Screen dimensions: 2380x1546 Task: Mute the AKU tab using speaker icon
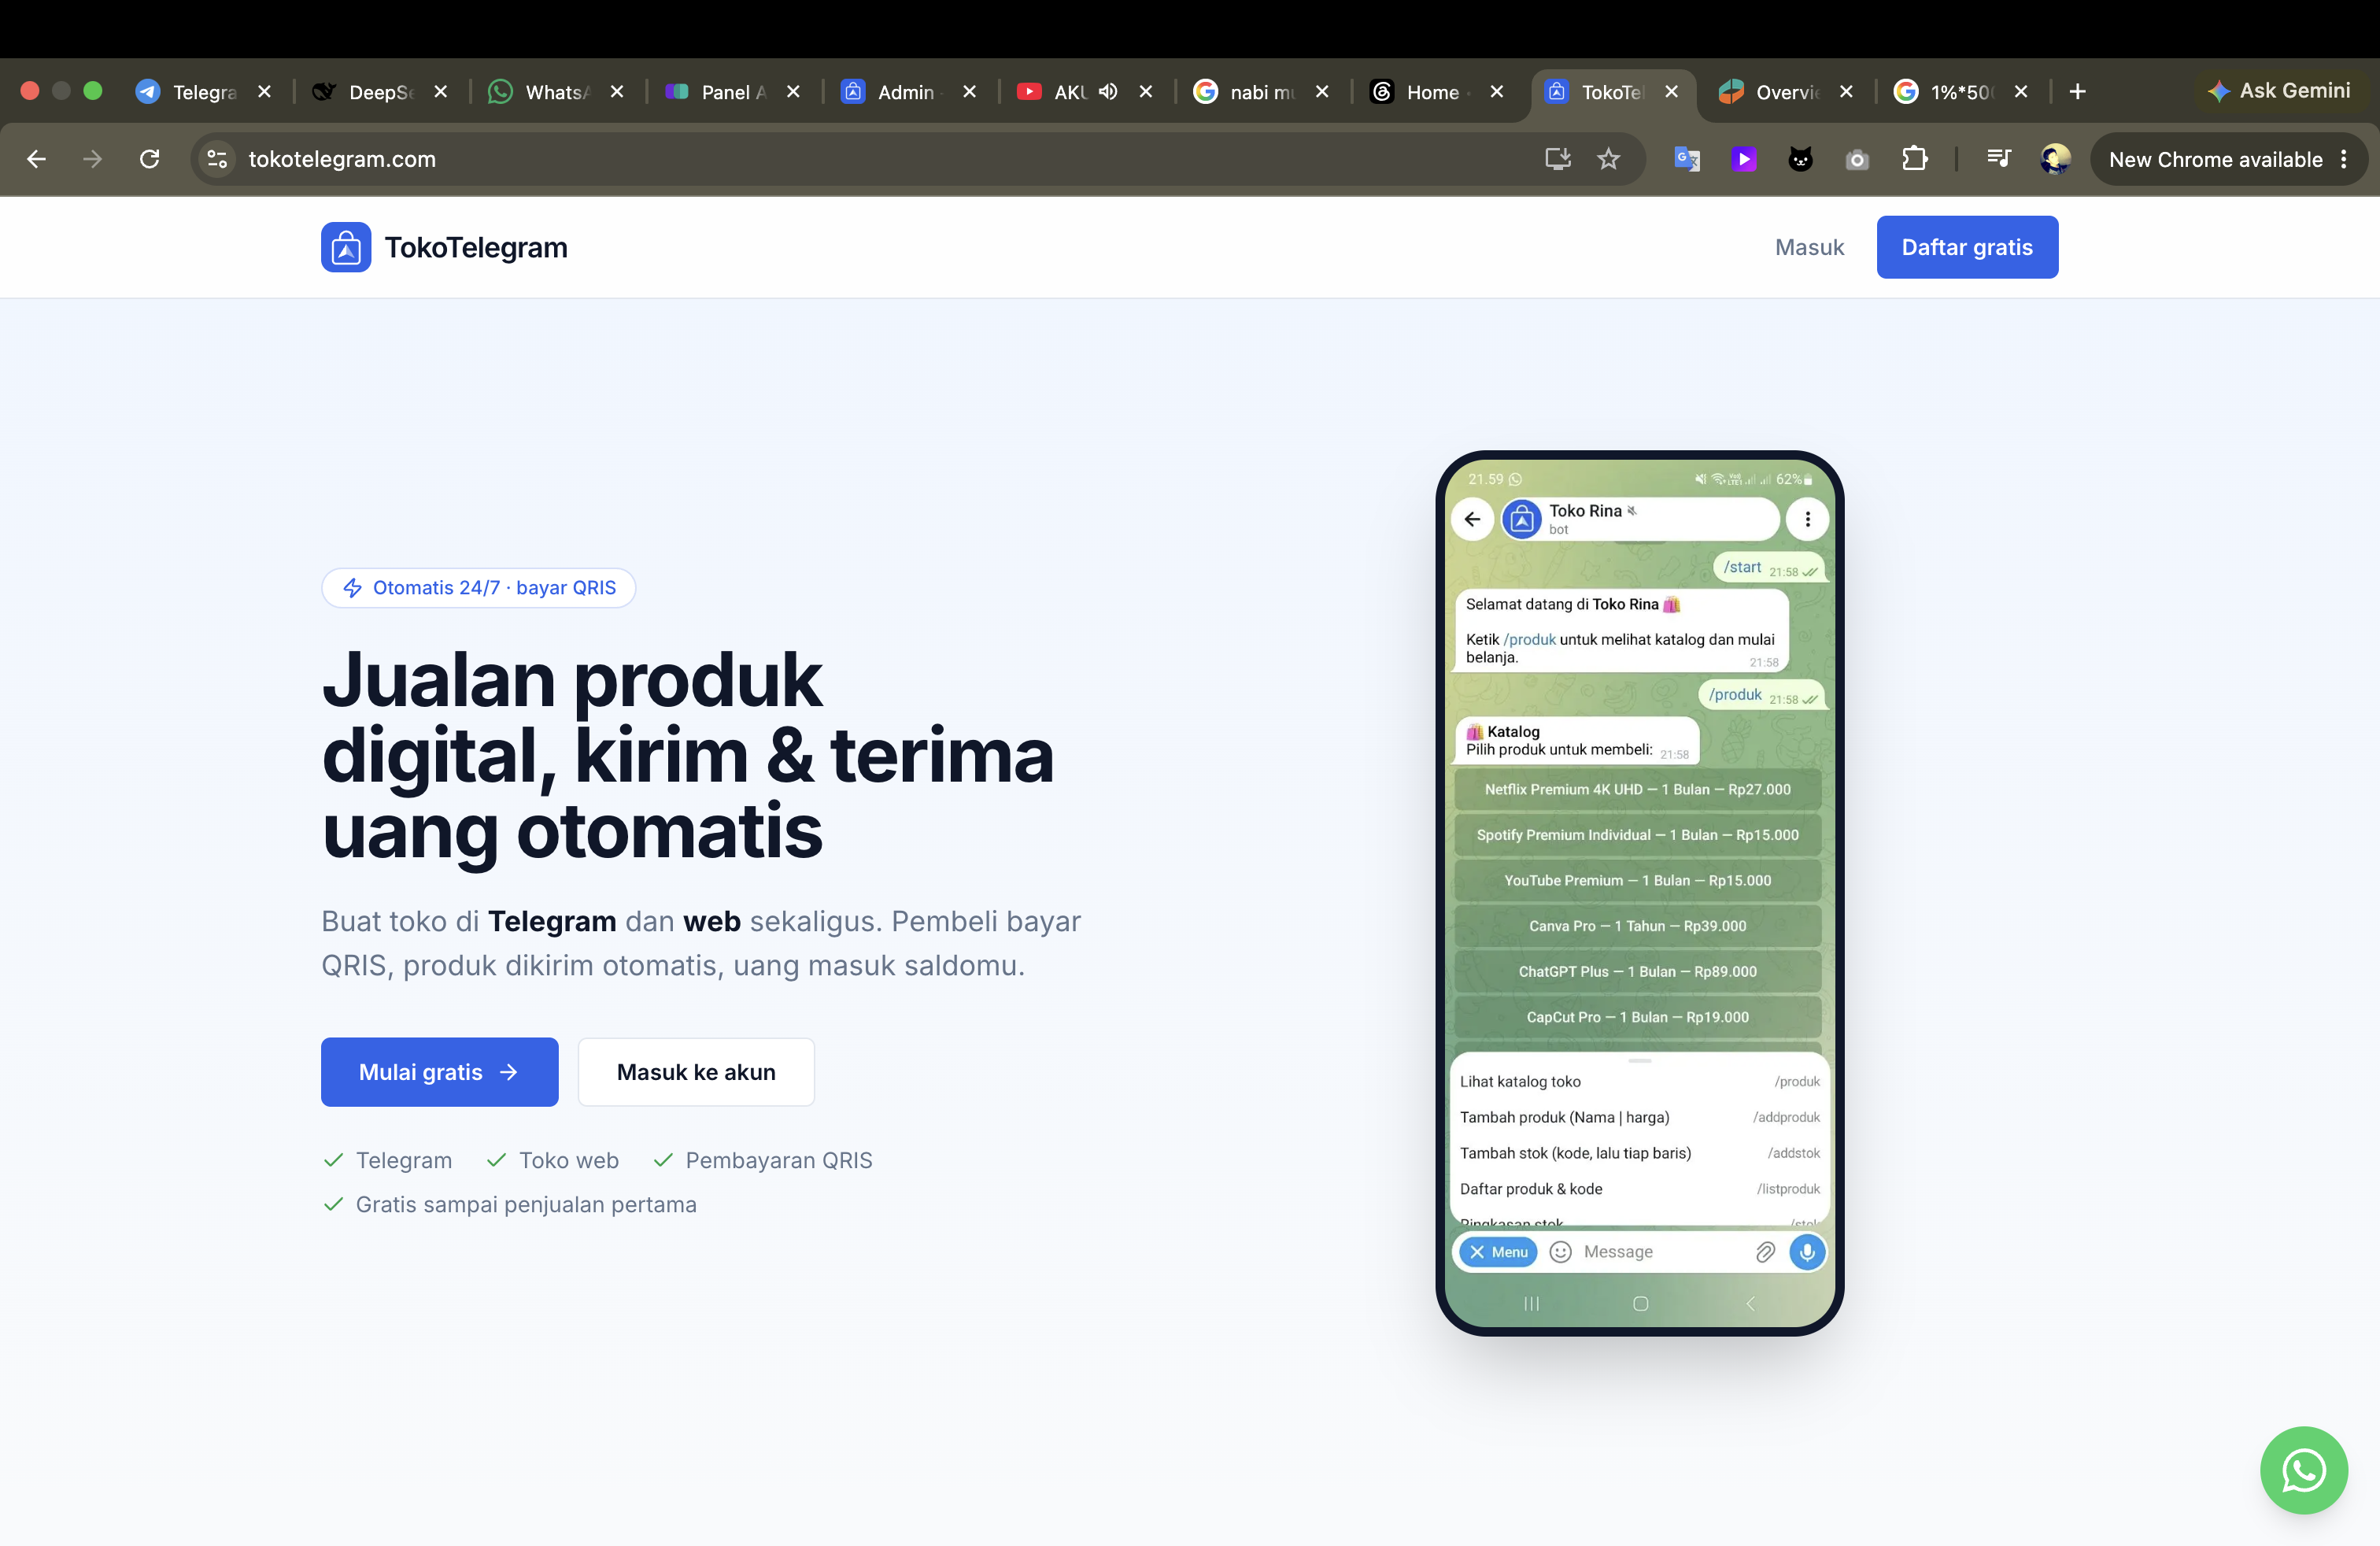pos(1108,92)
